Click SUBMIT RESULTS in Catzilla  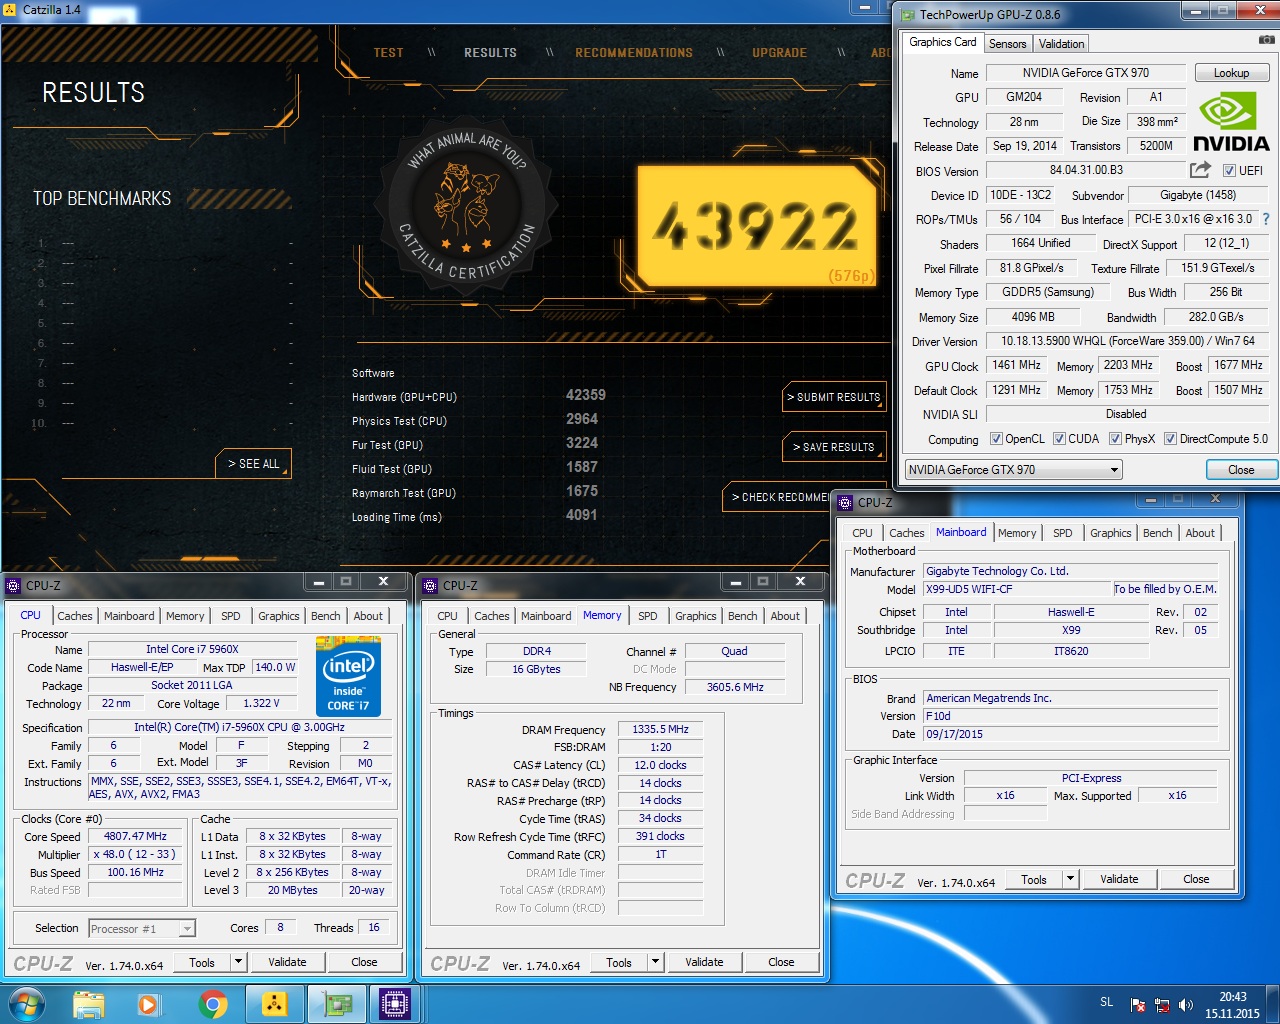tap(835, 397)
